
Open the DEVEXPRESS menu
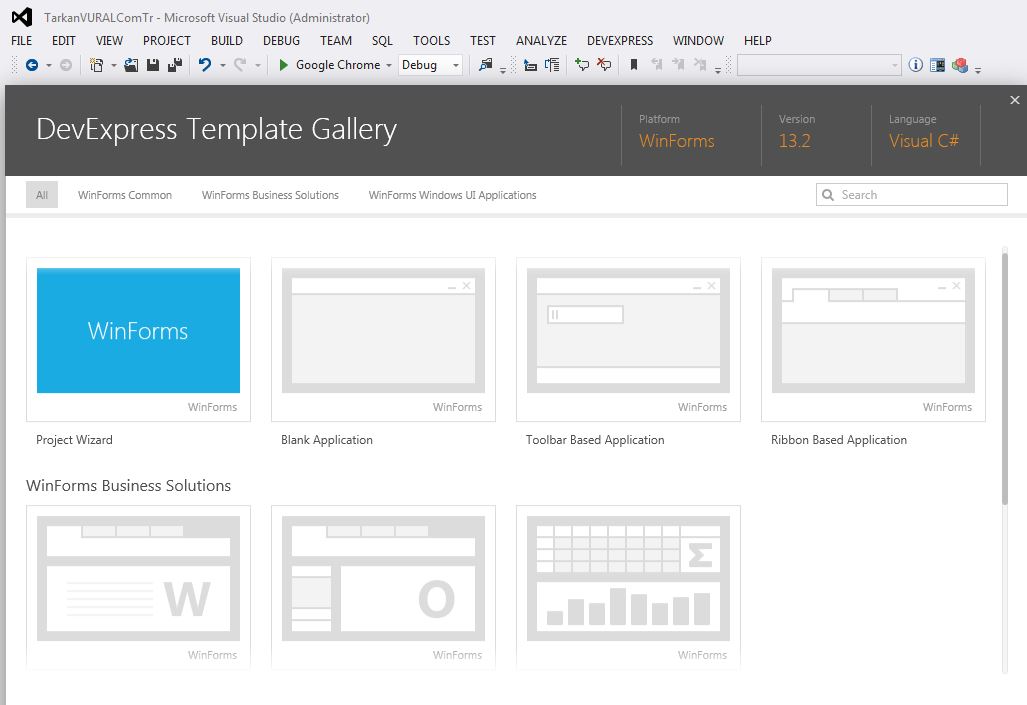[620, 41]
